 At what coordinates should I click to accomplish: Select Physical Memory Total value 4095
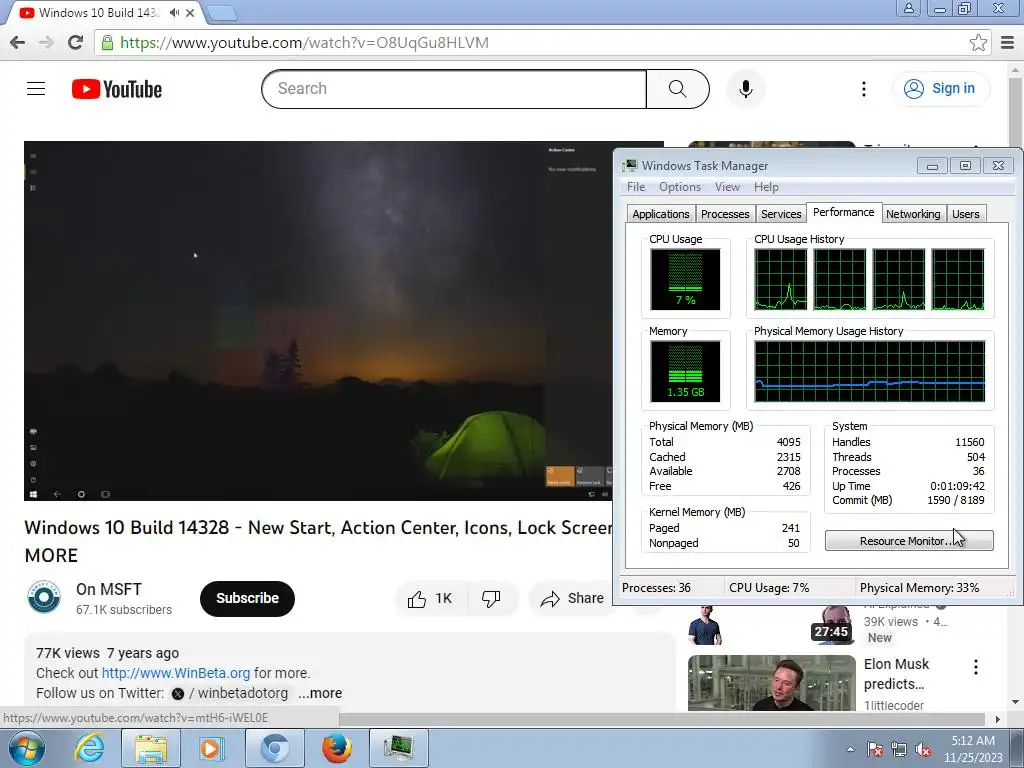pos(788,442)
